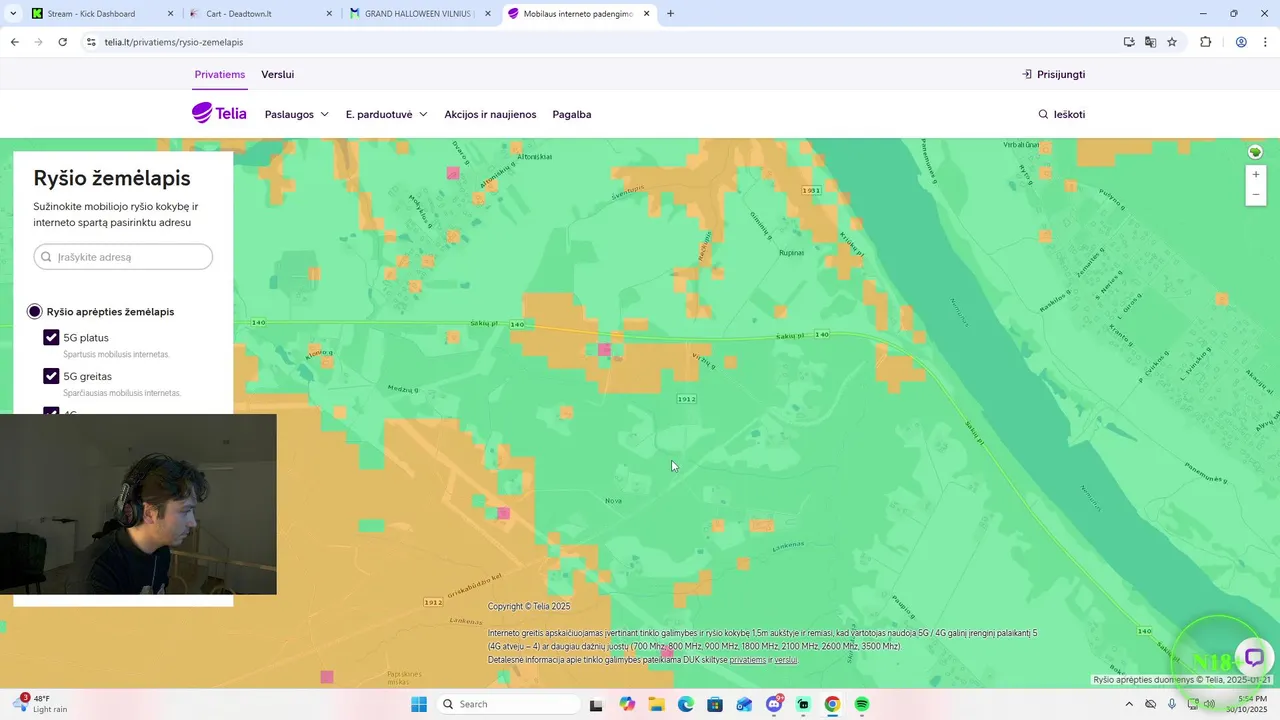The height and width of the screenshot is (720, 1280).
Task: Click the webcam overlay thumbnail
Action: pos(138,504)
